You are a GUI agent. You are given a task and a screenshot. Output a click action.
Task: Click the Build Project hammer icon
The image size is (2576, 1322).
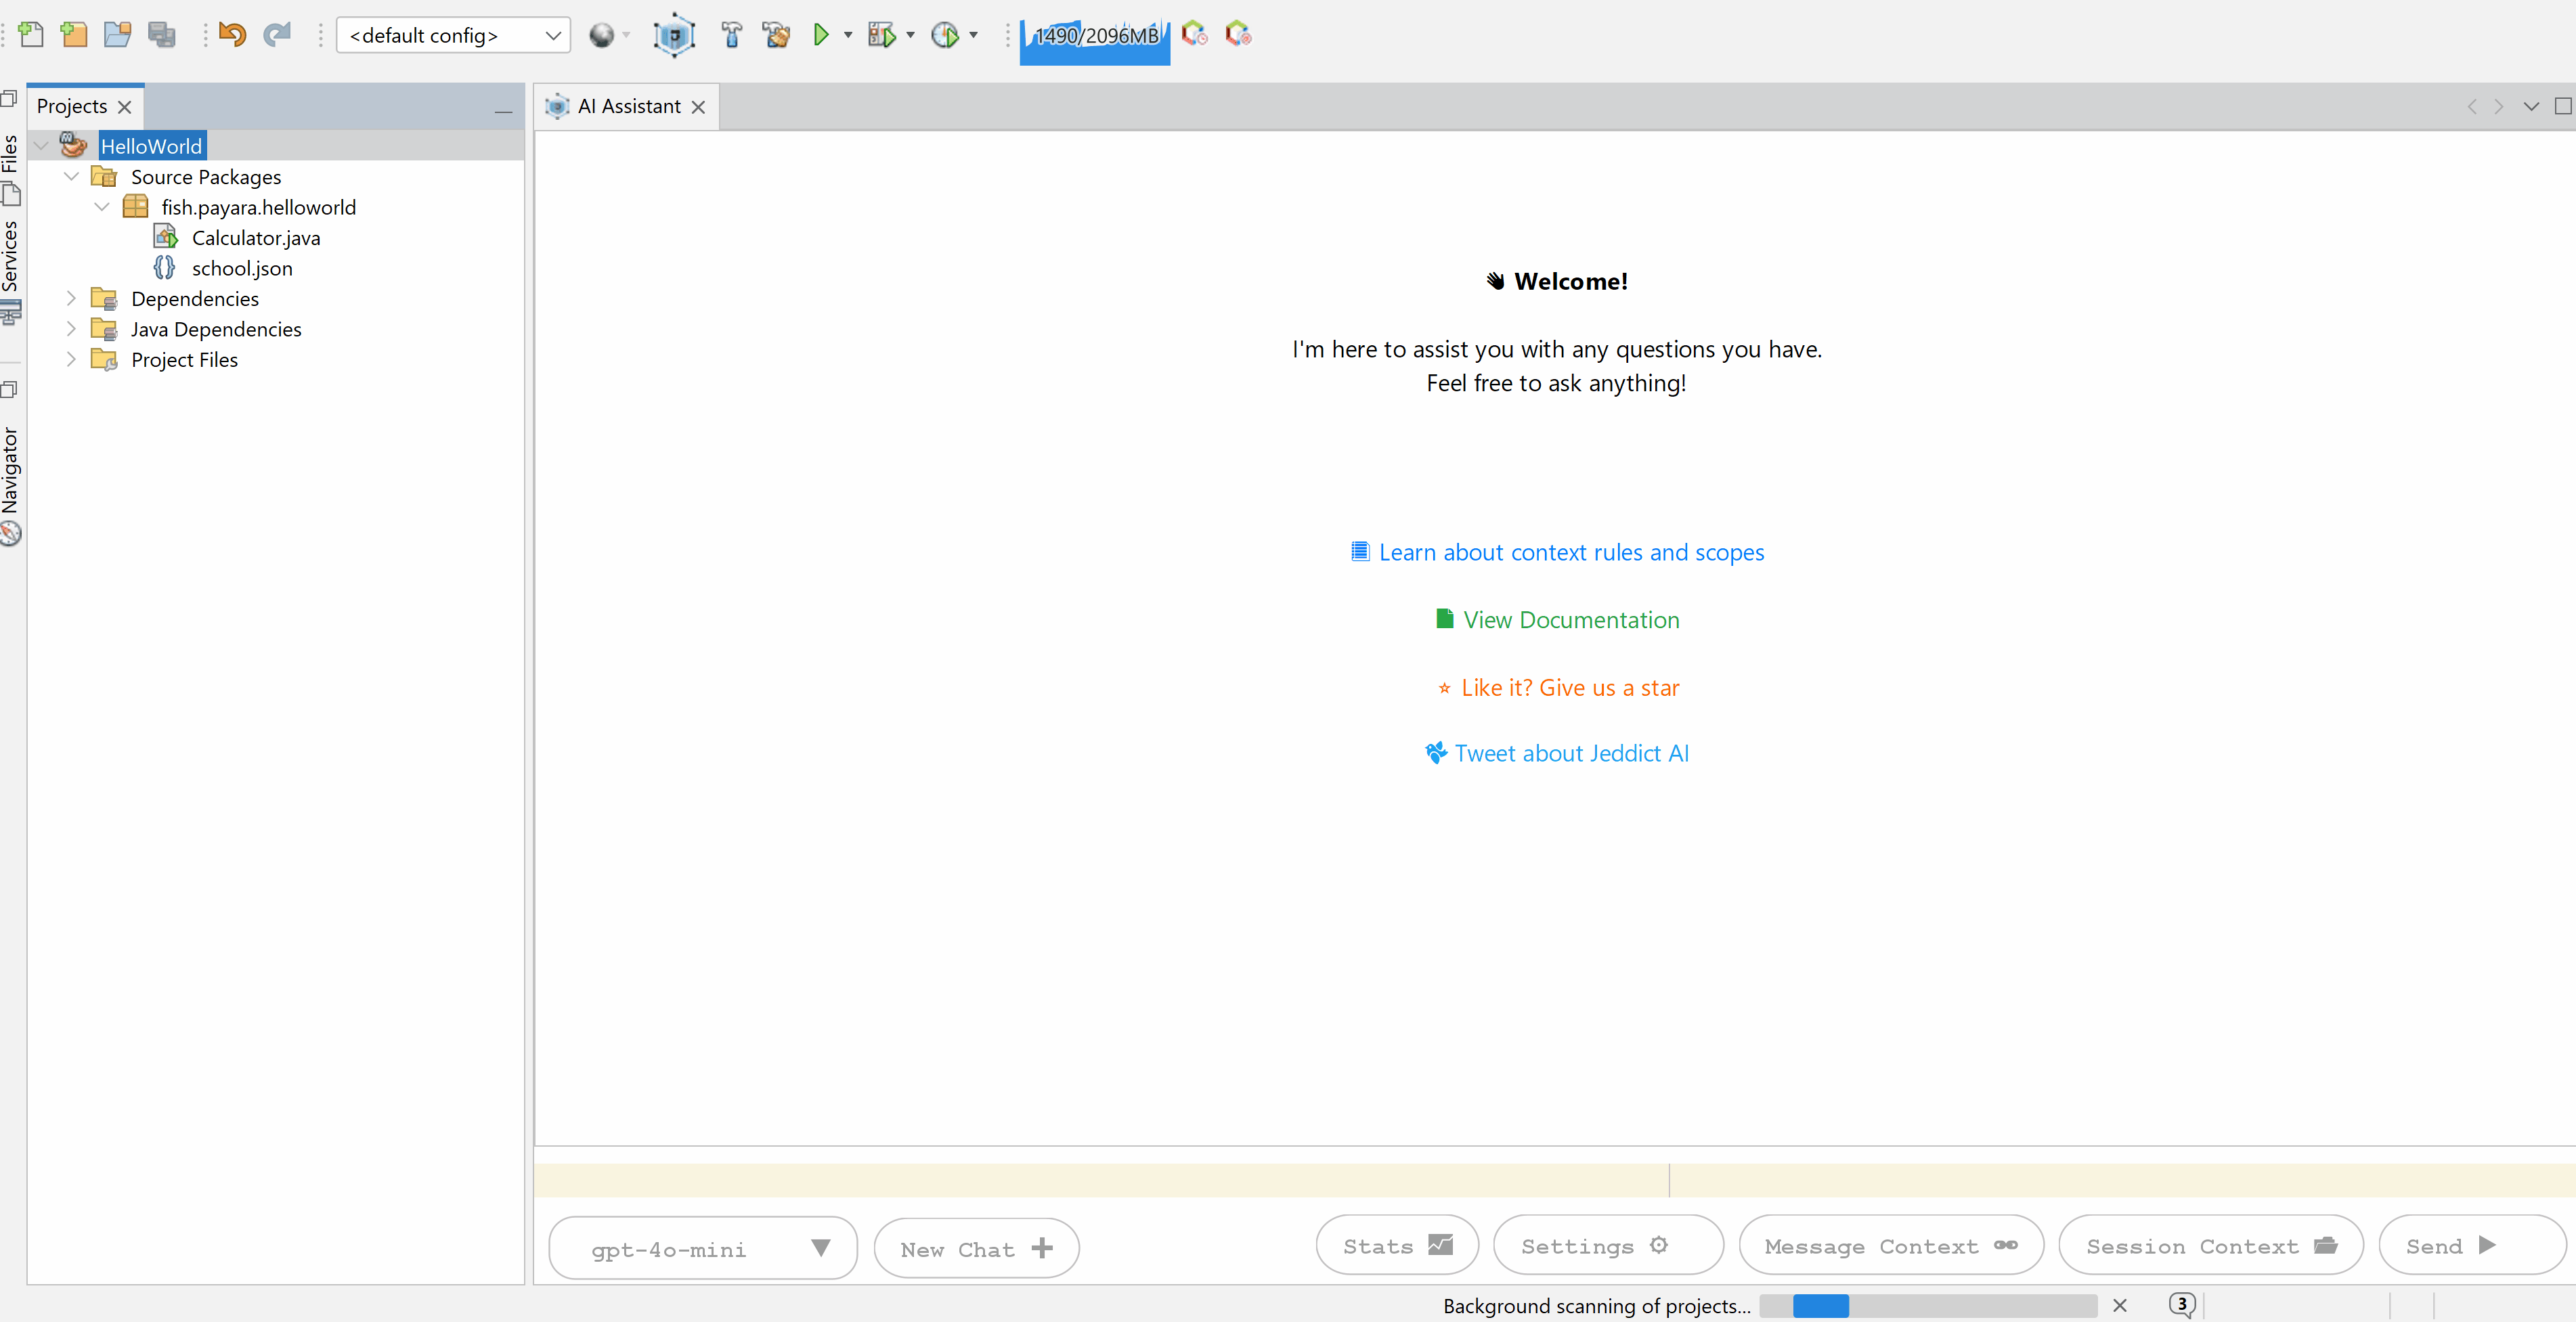coord(732,35)
